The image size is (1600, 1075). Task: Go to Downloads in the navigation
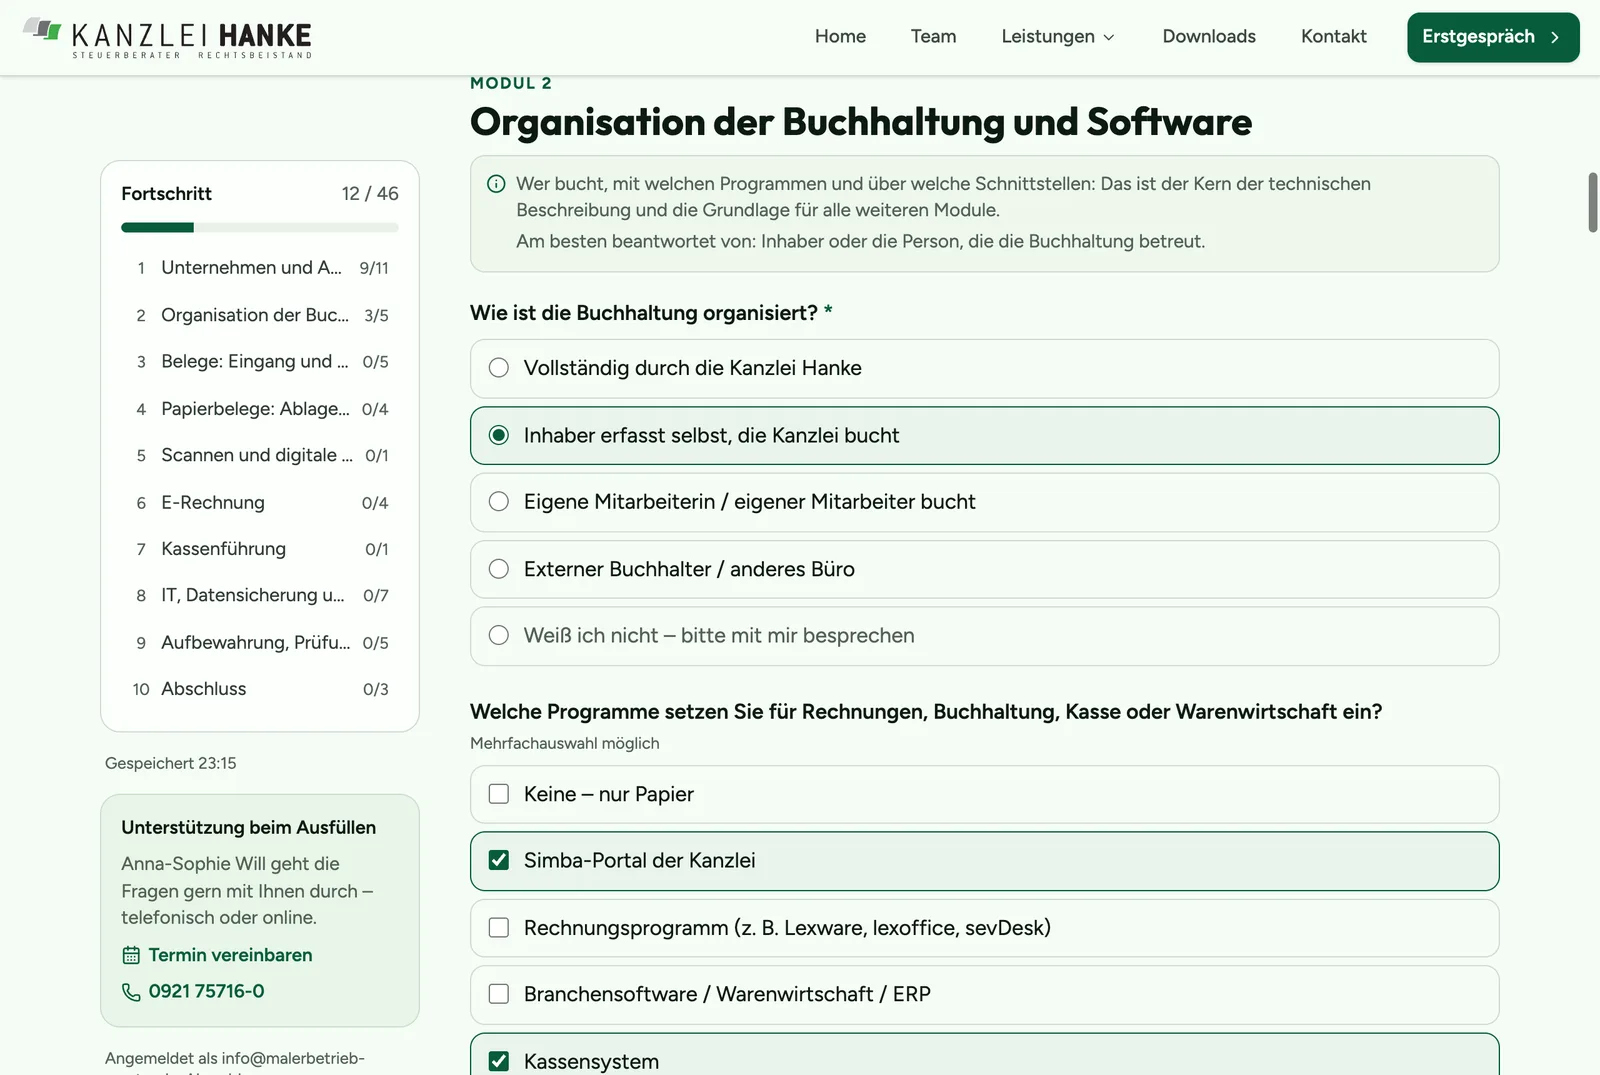[x=1209, y=37]
